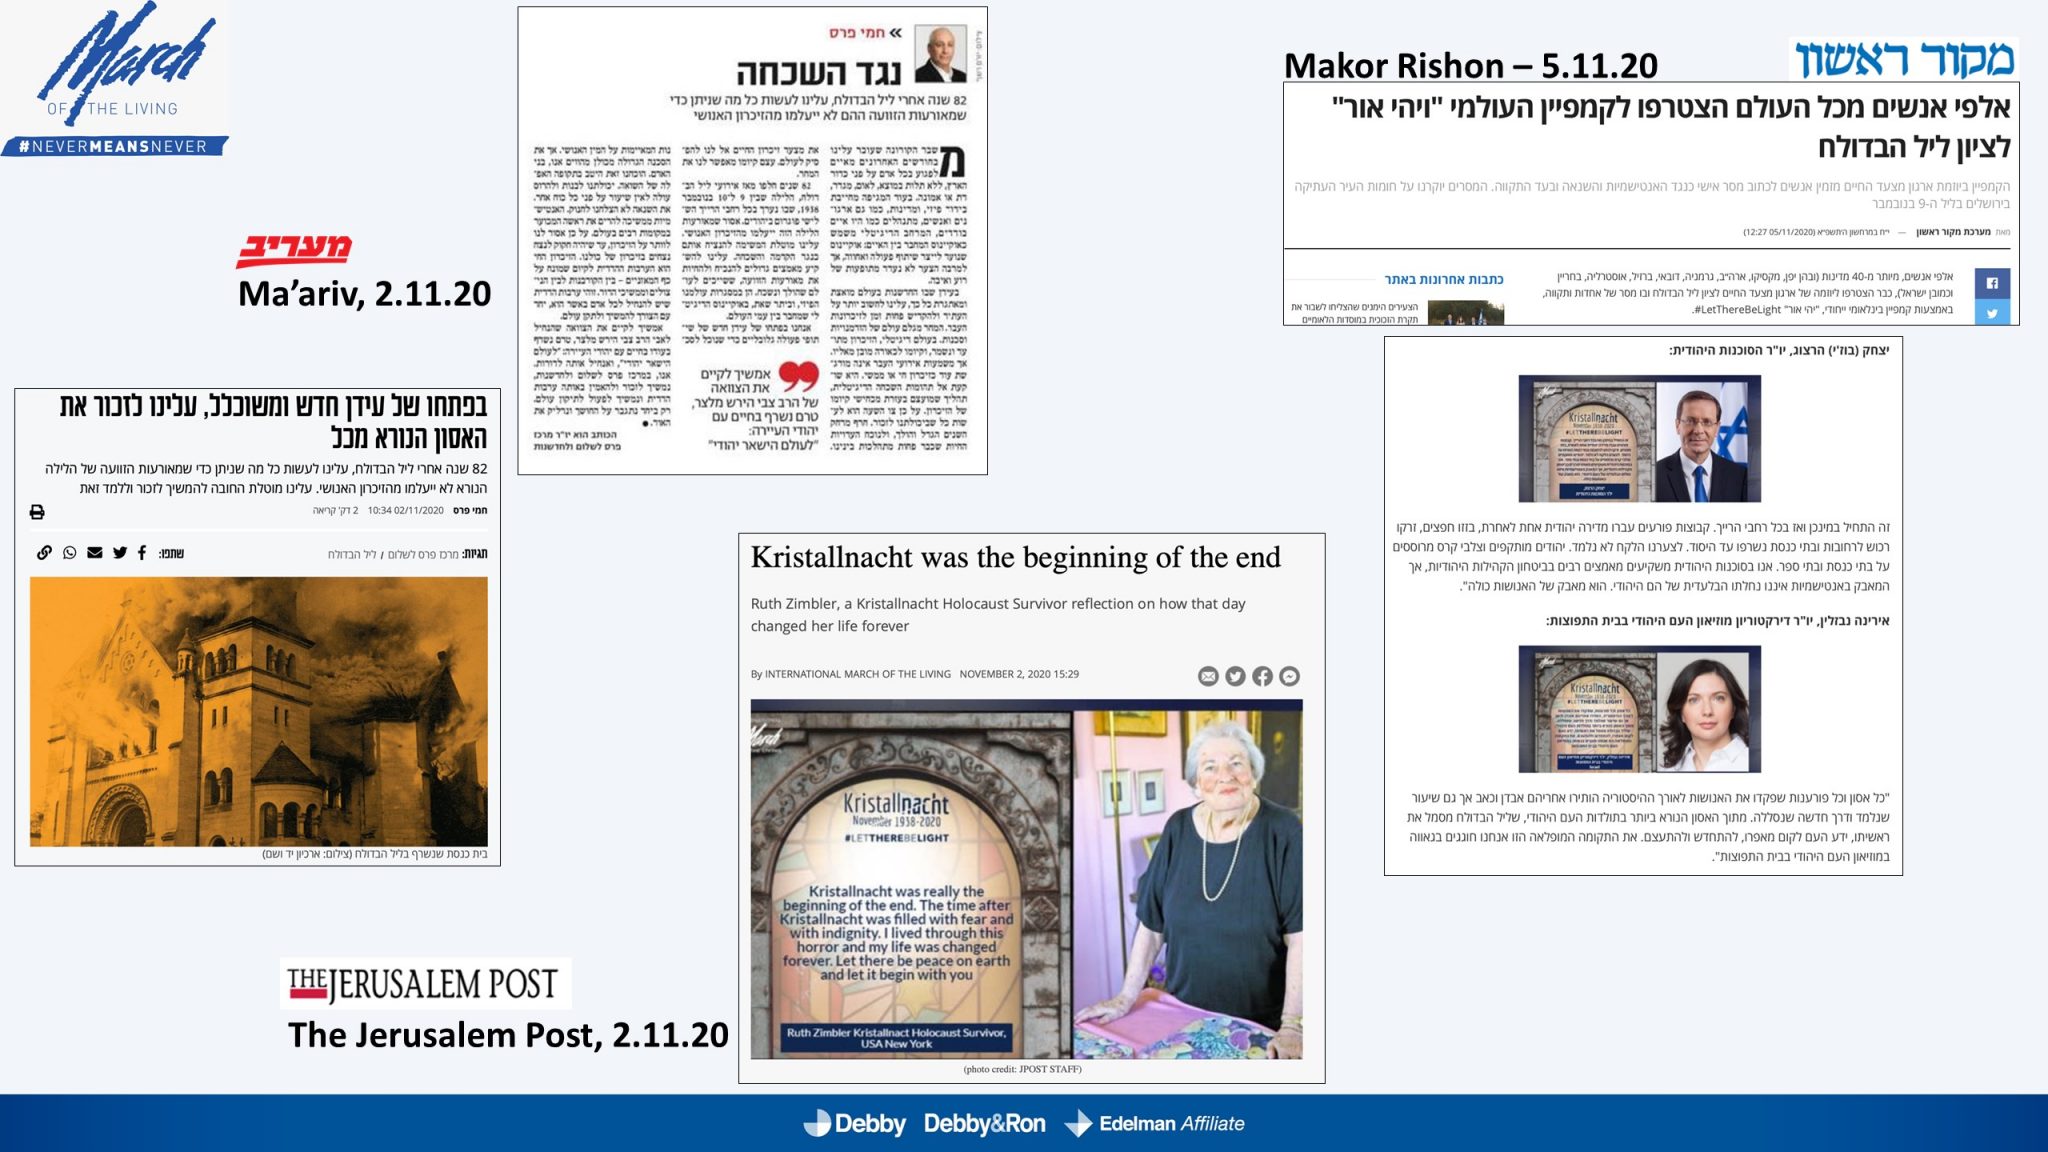This screenshot has height=1152, width=2048.
Task: Click 'Kristallnacht was the beginning of the end' headline
Action: tap(1015, 557)
